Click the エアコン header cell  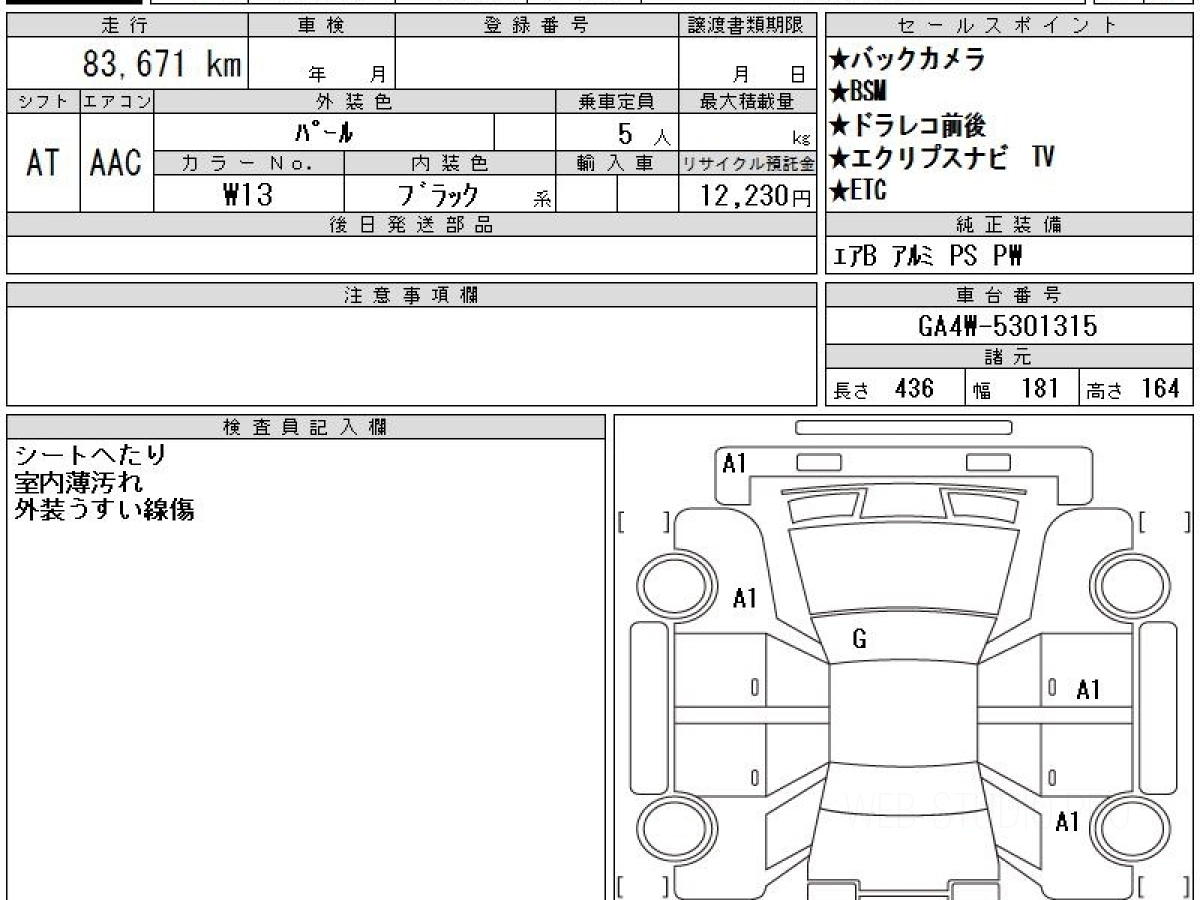117,101
